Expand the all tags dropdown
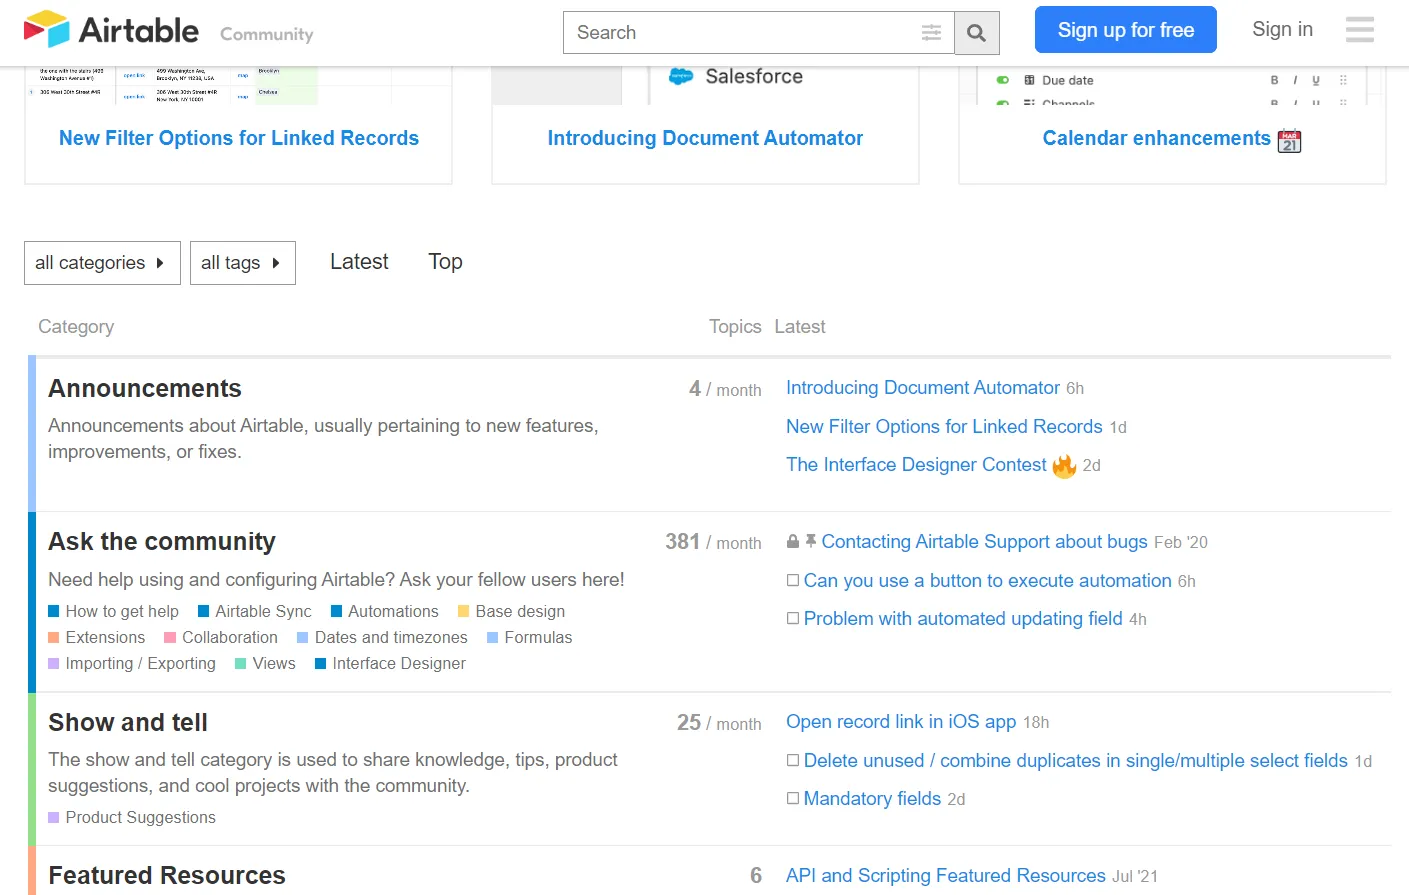The height and width of the screenshot is (895, 1409). (242, 263)
